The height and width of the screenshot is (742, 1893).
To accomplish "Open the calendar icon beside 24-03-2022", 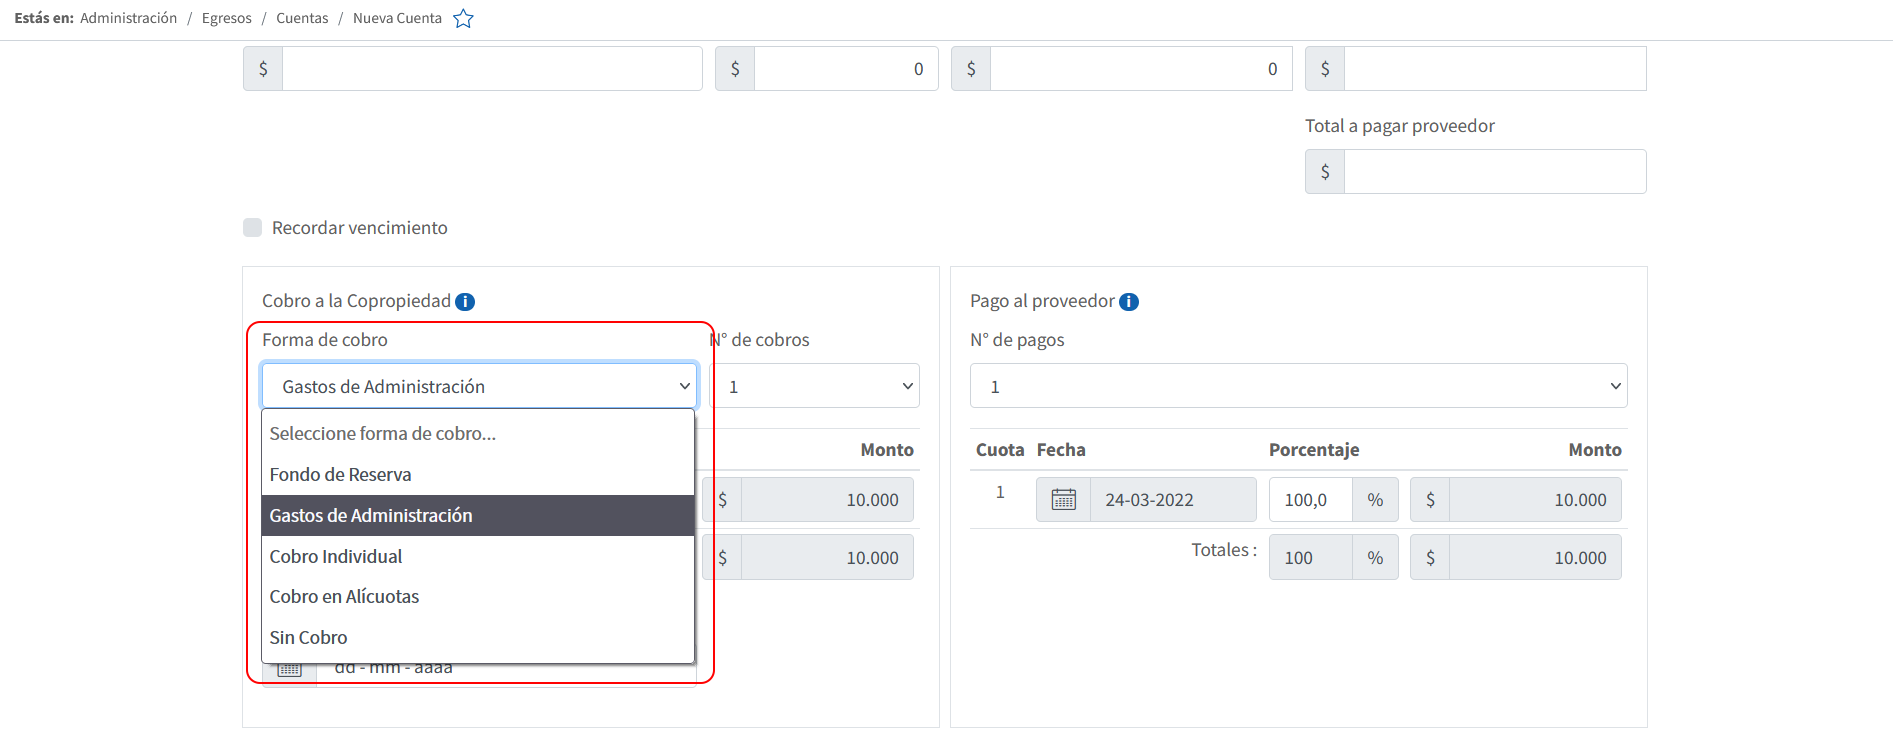I will pyautogui.click(x=1063, y=499).
